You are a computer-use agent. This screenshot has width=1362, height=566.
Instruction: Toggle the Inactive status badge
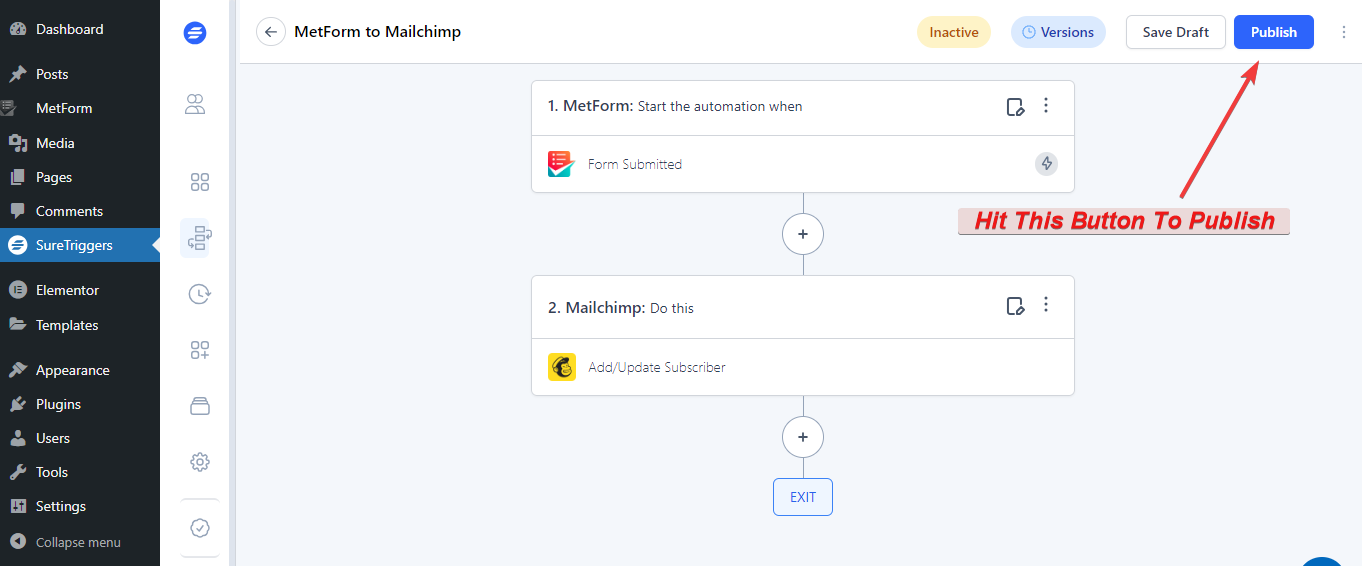953,32
